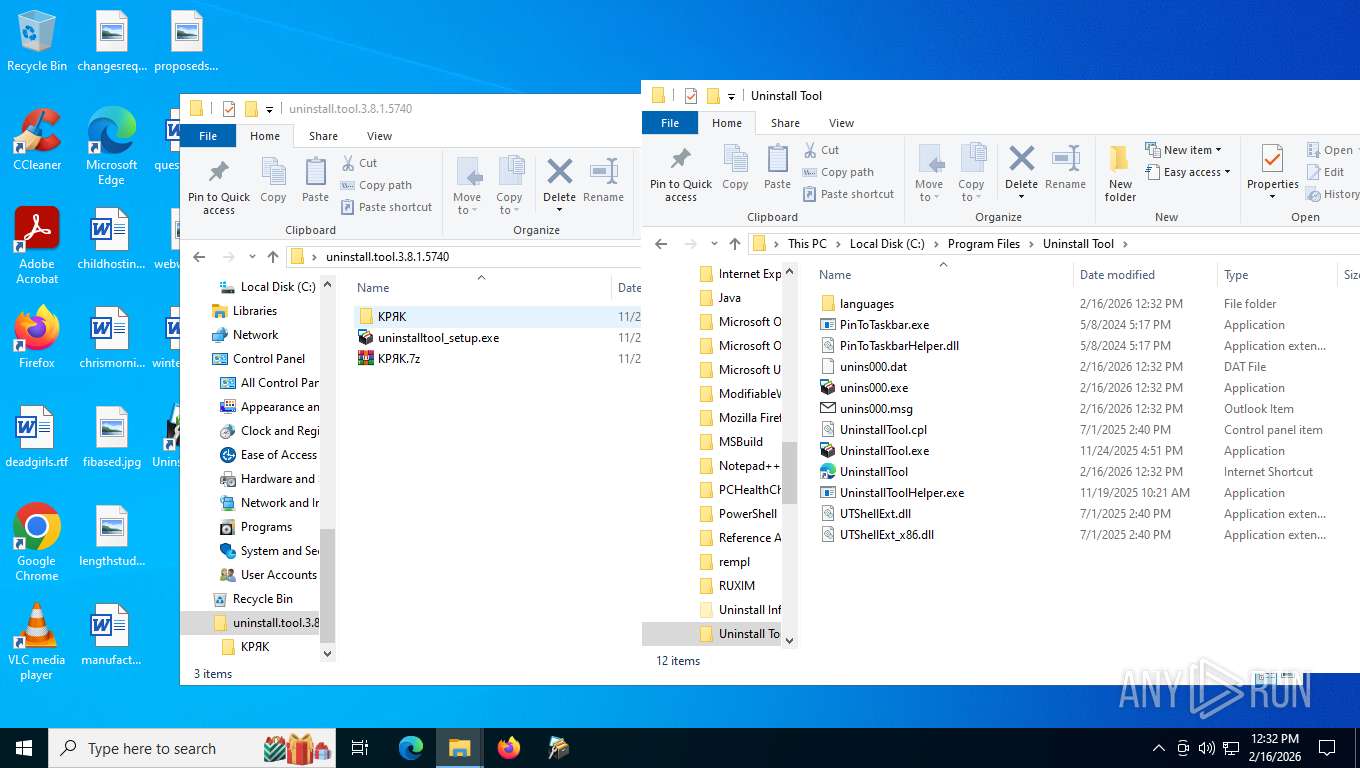Switch to Share tab in Uninstall Tool window
1360x768 pixels.
[785, 123]
